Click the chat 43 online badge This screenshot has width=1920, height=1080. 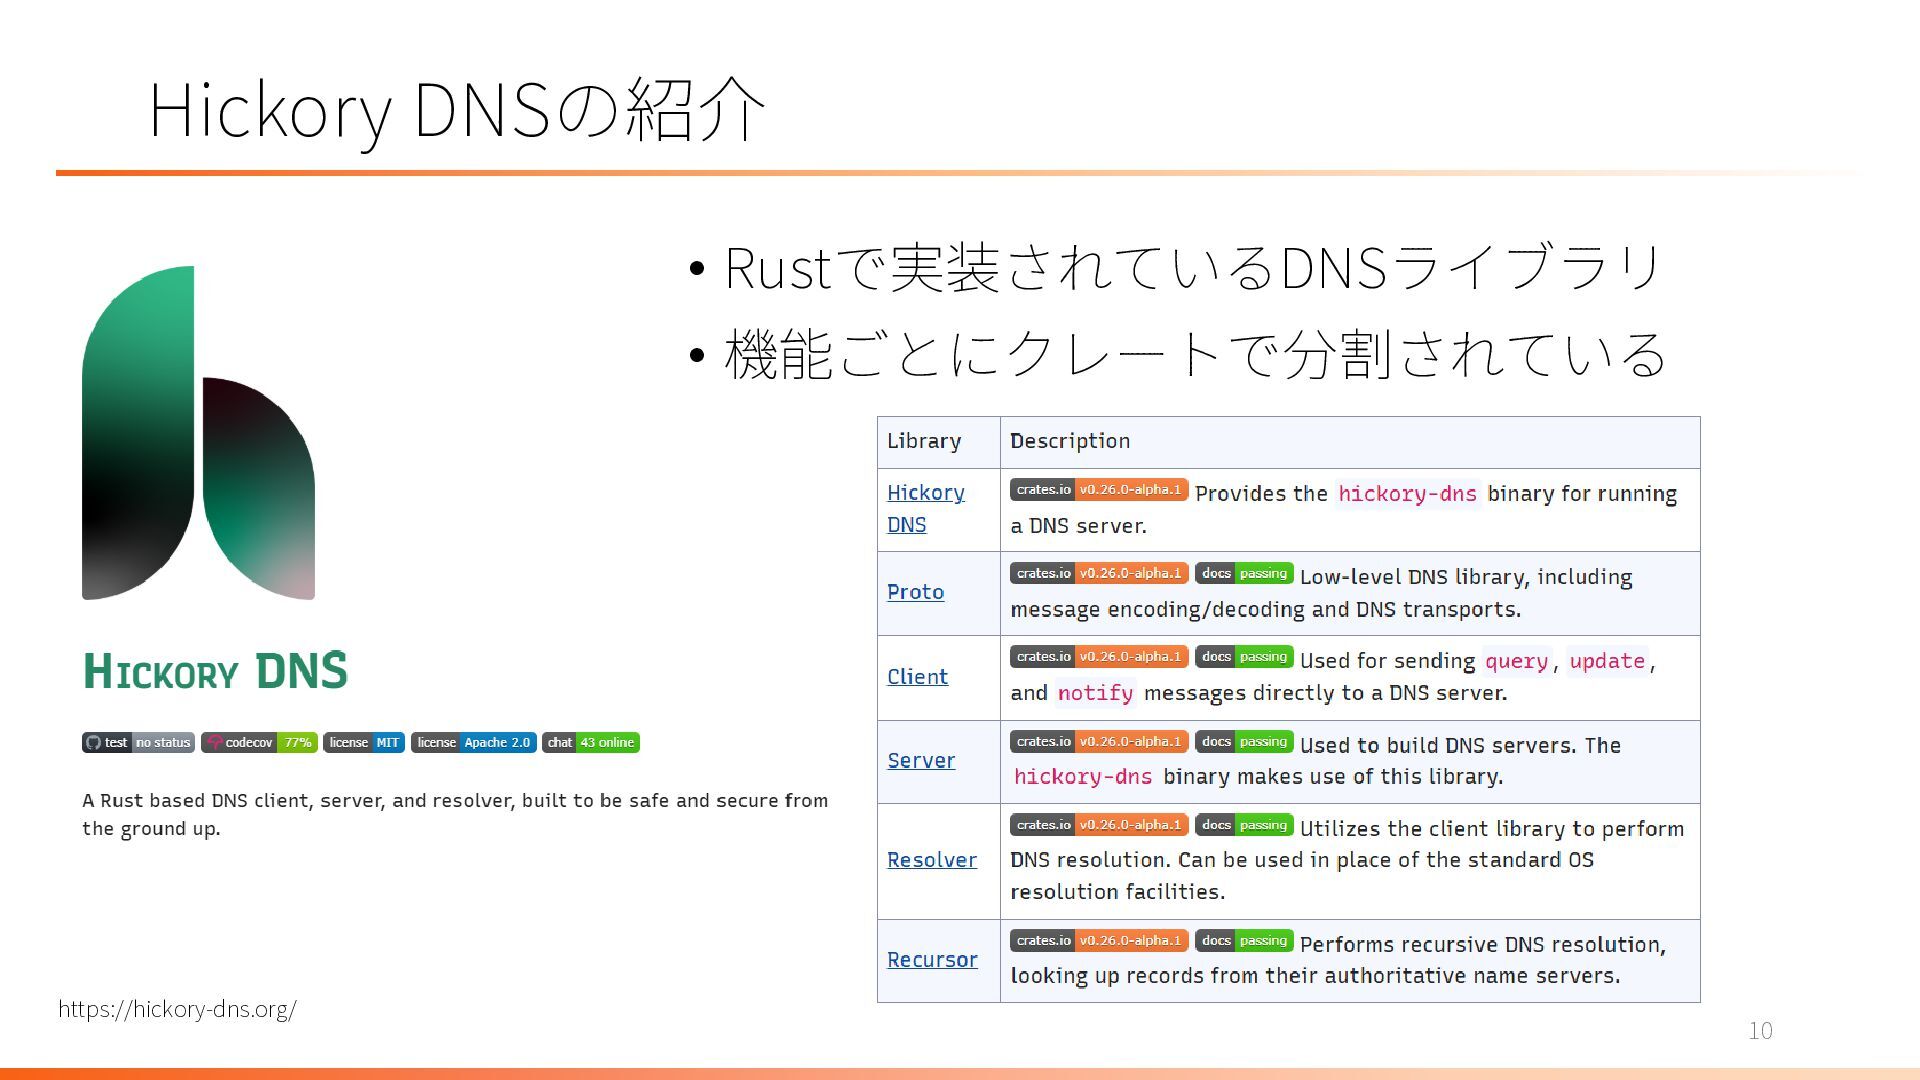590,743
